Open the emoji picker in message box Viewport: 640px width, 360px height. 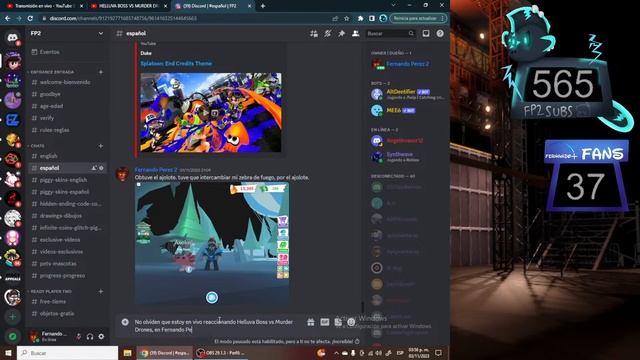point(351,322)
